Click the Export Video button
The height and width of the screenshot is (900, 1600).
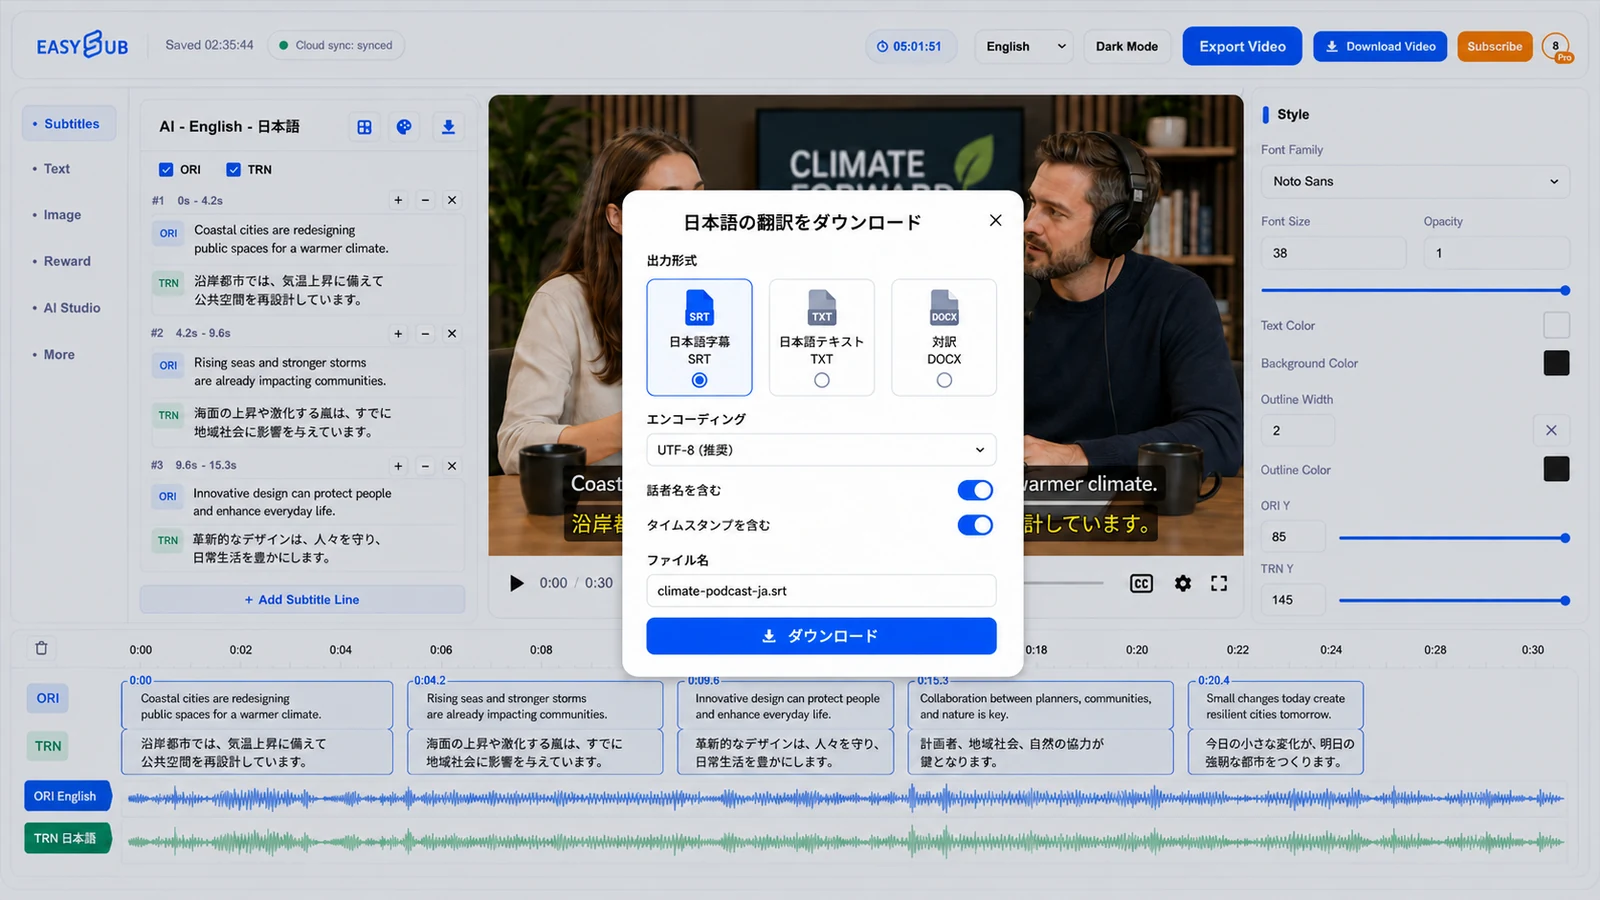(1242, 46)
